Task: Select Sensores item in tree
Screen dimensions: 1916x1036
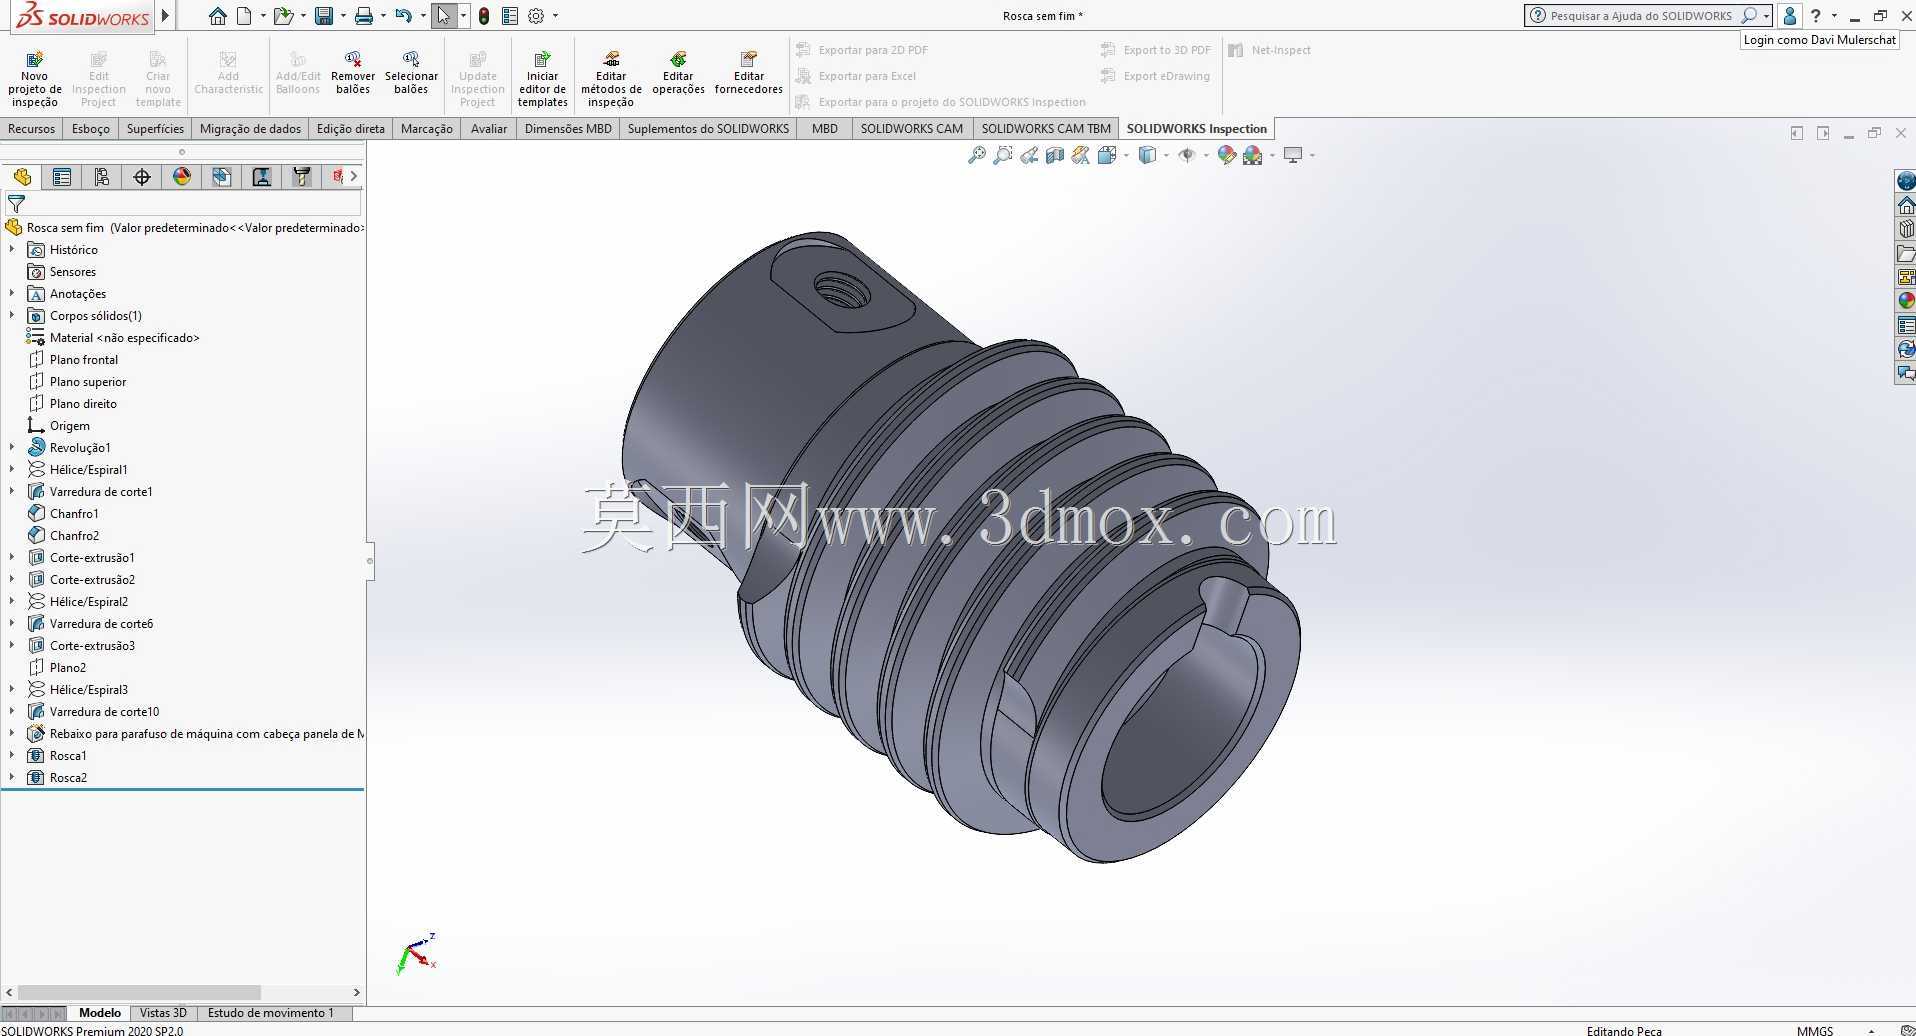Action: [x=73, y=271]
